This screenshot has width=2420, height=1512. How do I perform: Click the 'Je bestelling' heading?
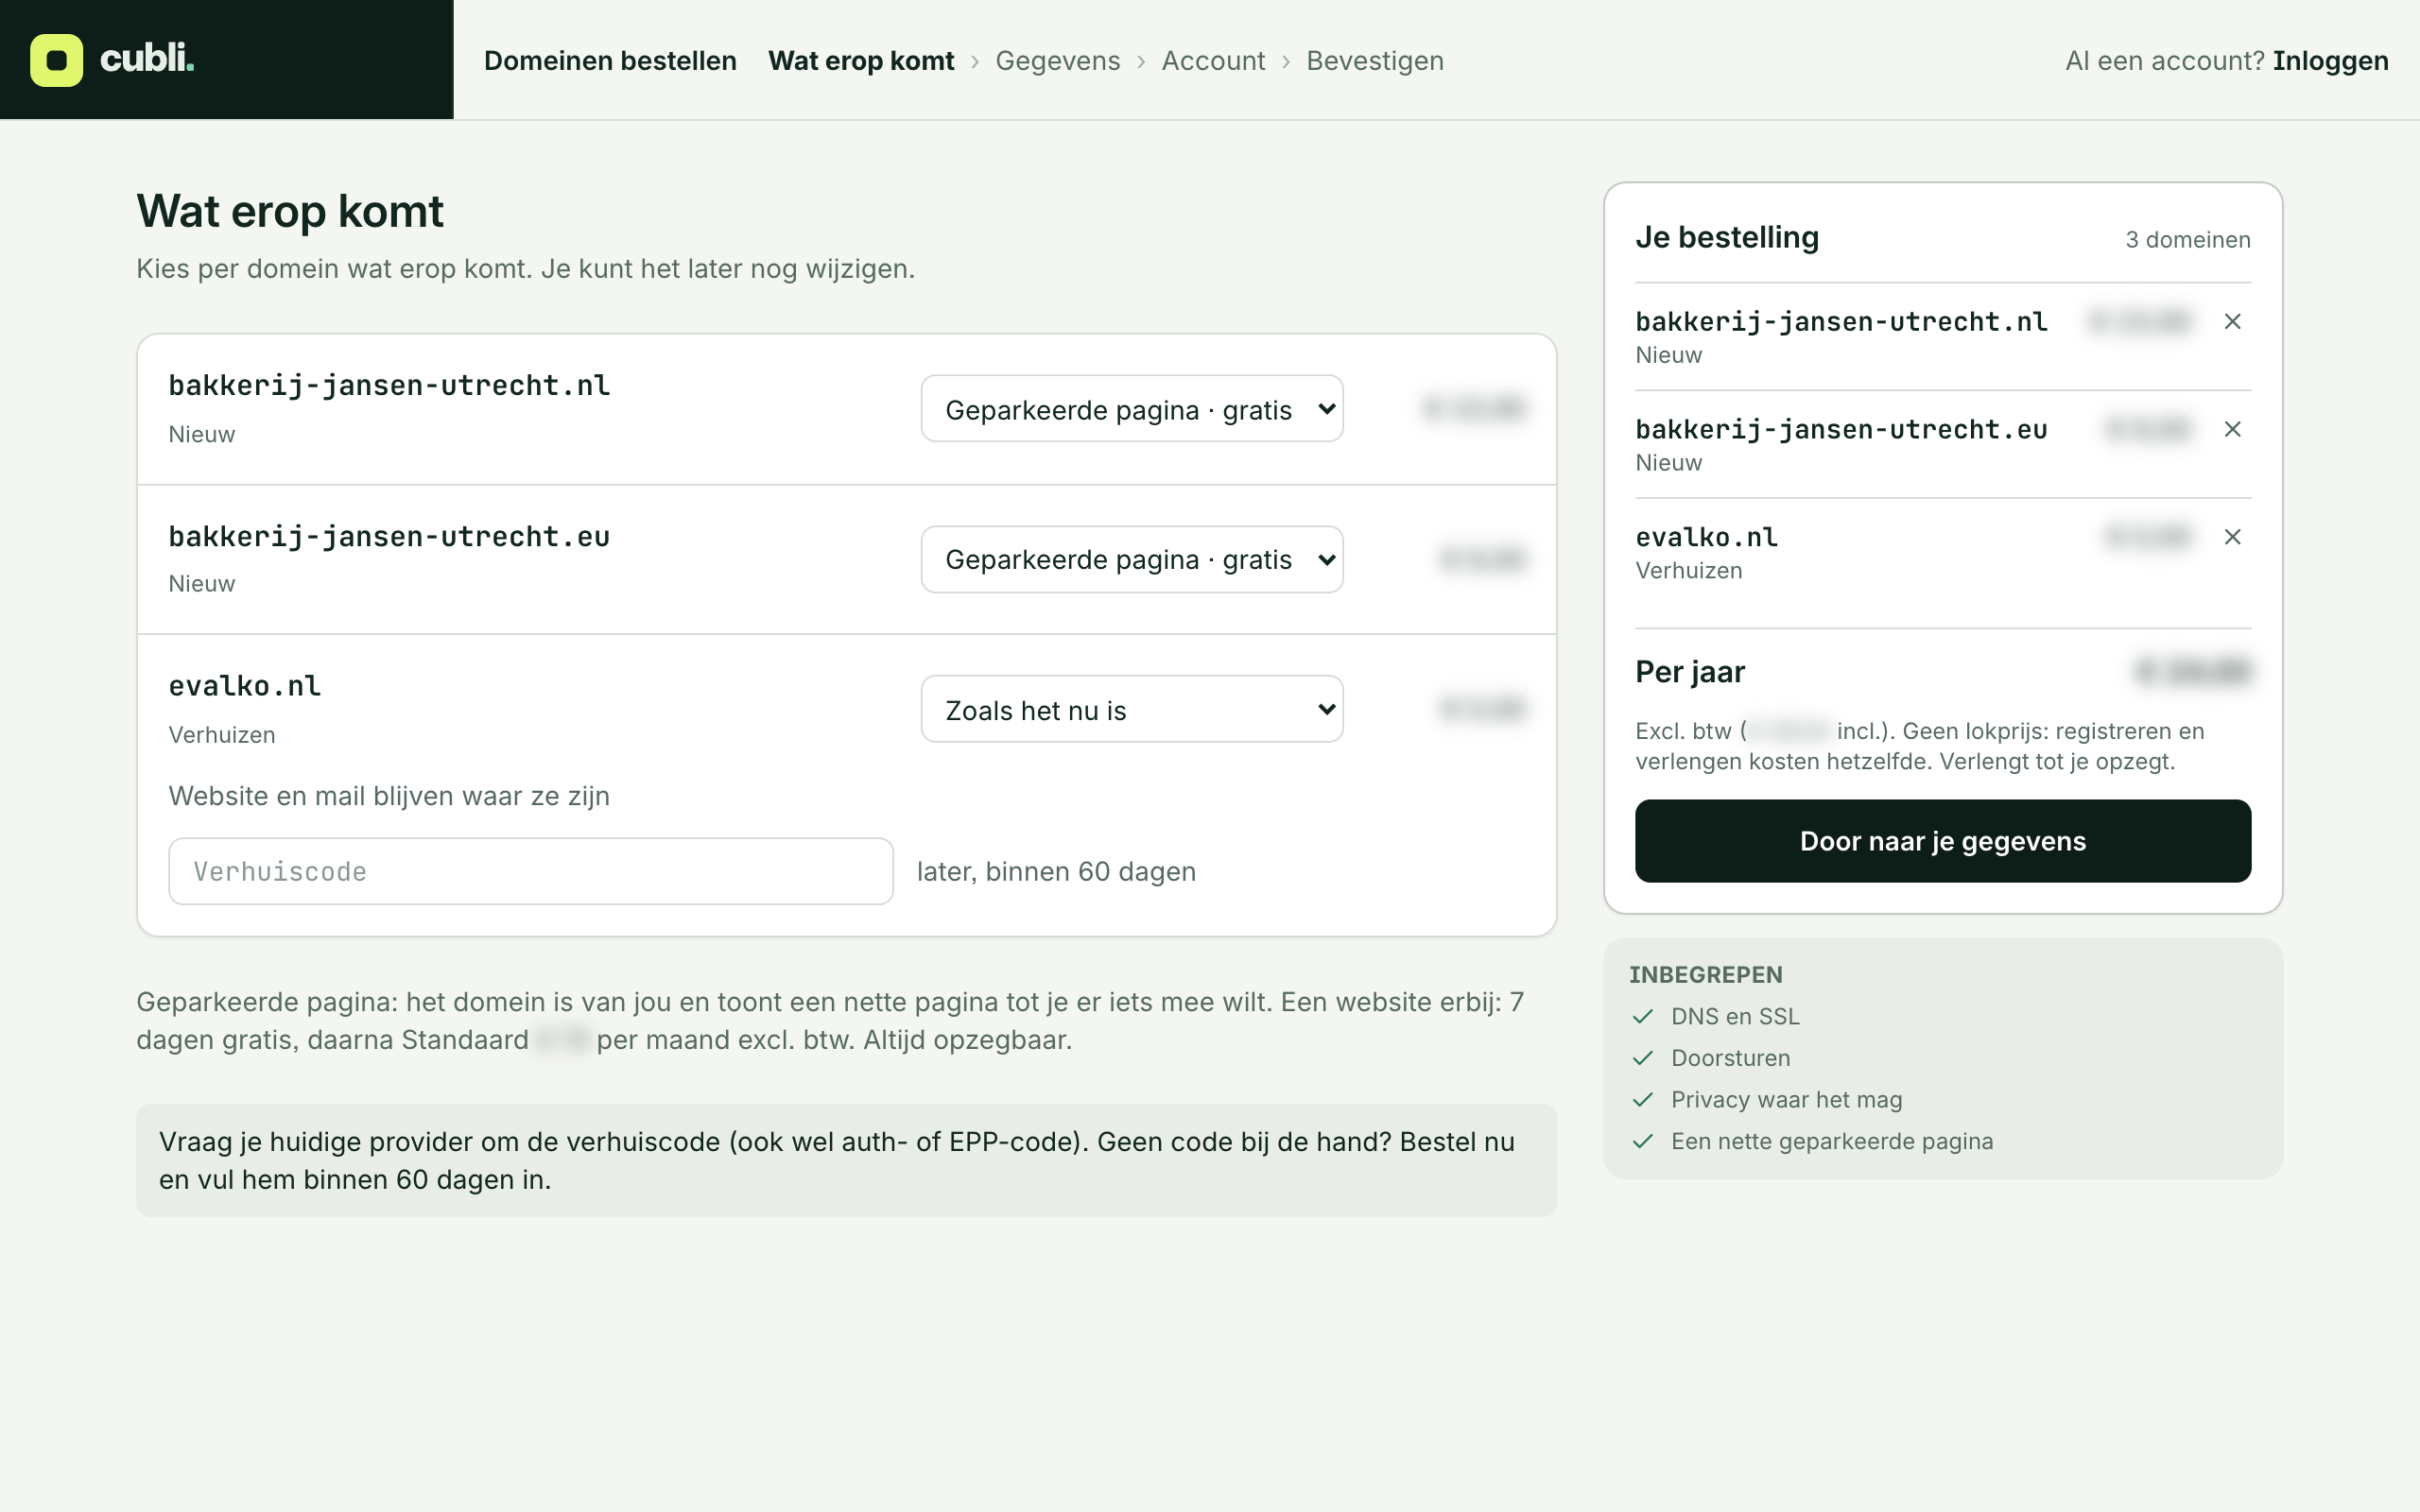(1727, 237)
